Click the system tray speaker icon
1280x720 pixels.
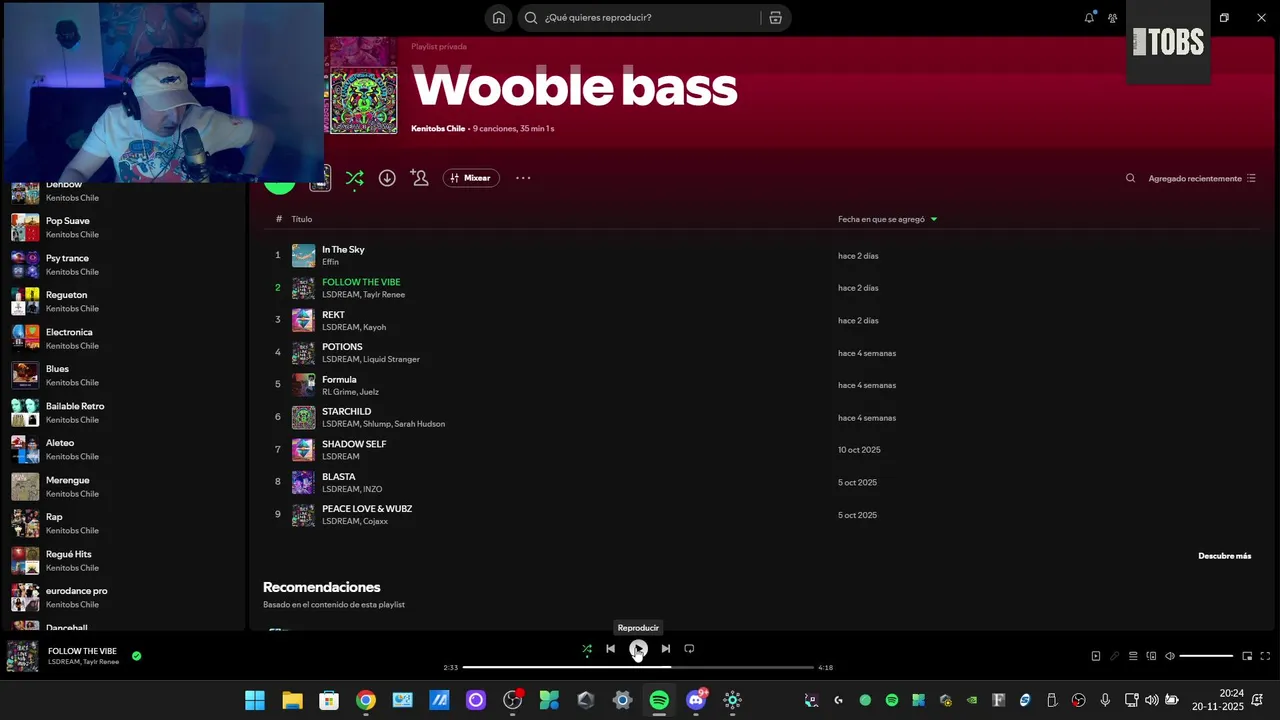point(1151,700)
